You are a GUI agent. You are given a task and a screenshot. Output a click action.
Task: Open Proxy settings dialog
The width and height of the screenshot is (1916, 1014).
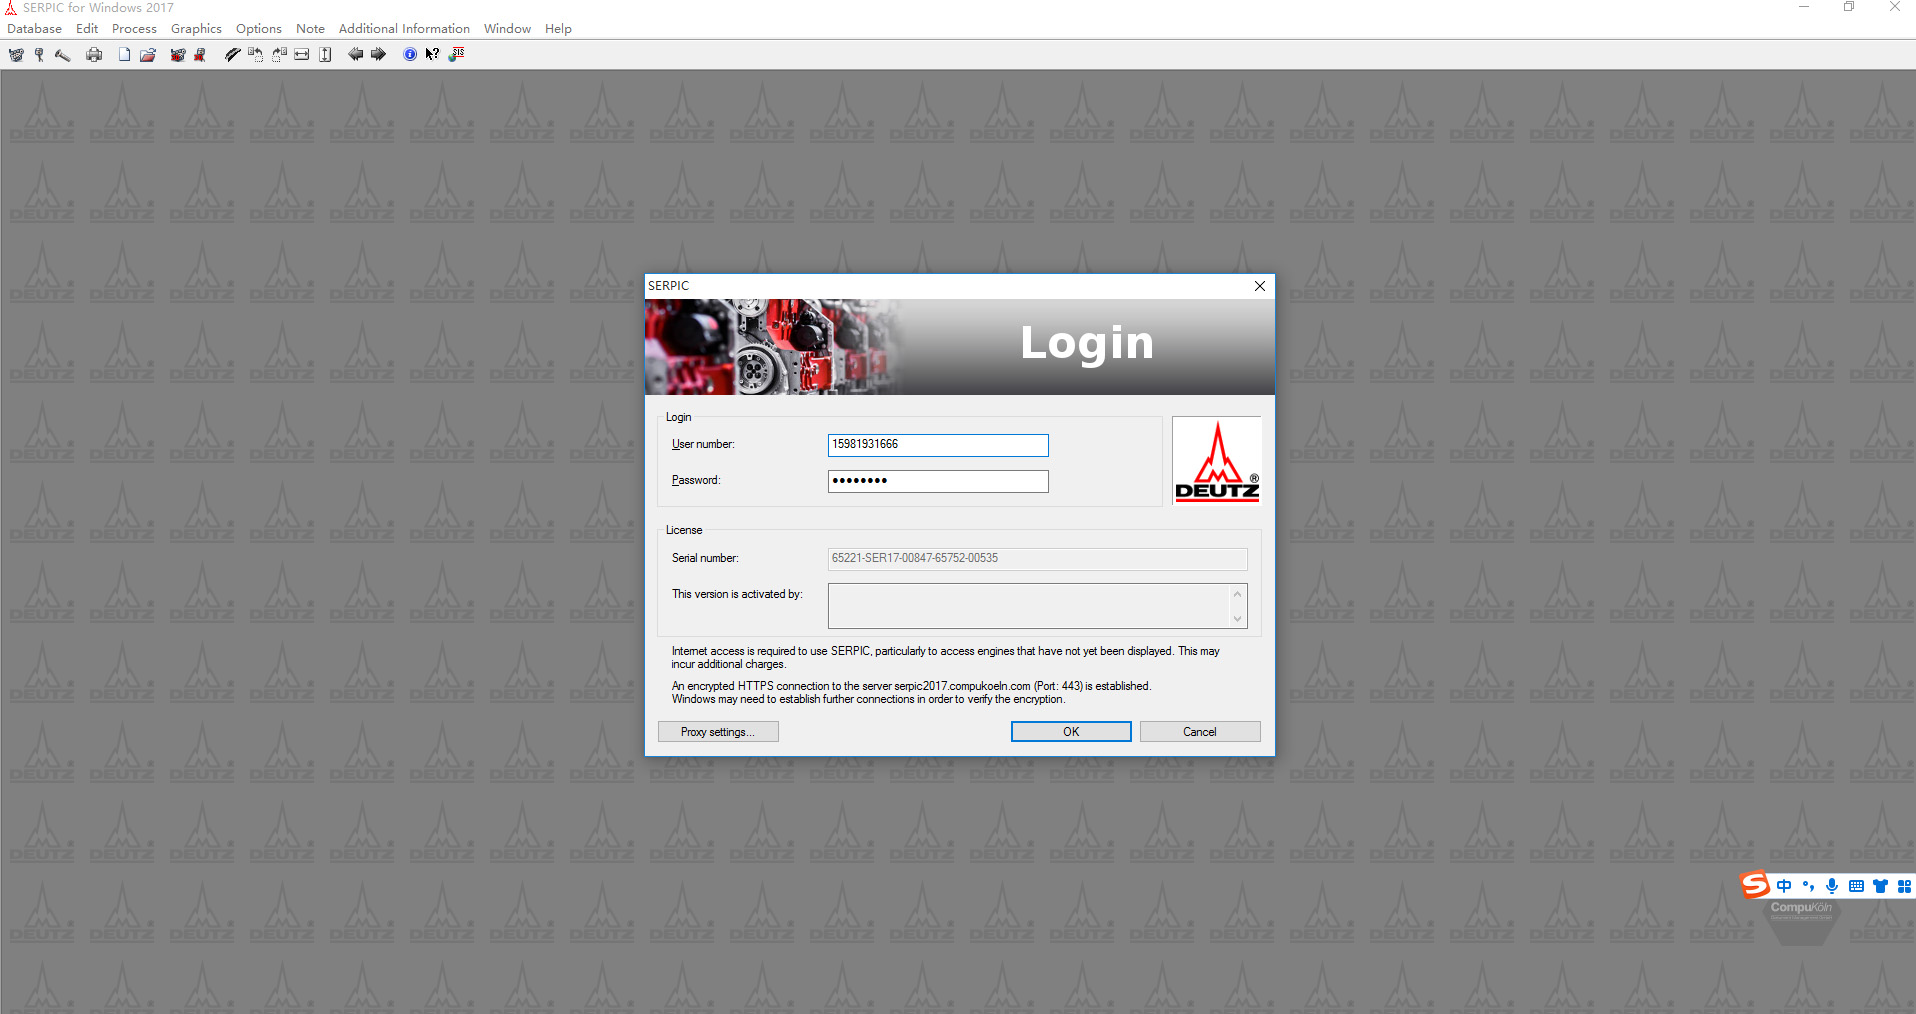tap(717, 732)
